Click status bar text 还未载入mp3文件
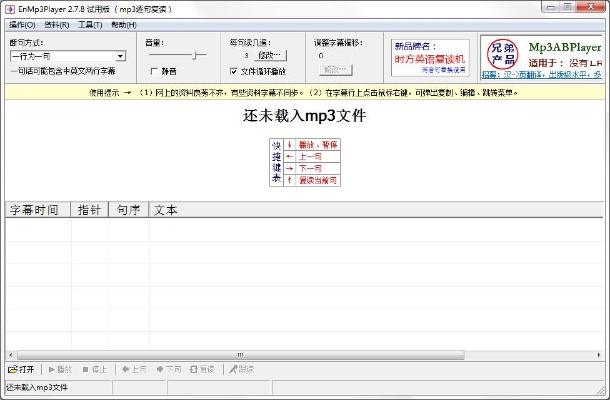 (37, 388)
